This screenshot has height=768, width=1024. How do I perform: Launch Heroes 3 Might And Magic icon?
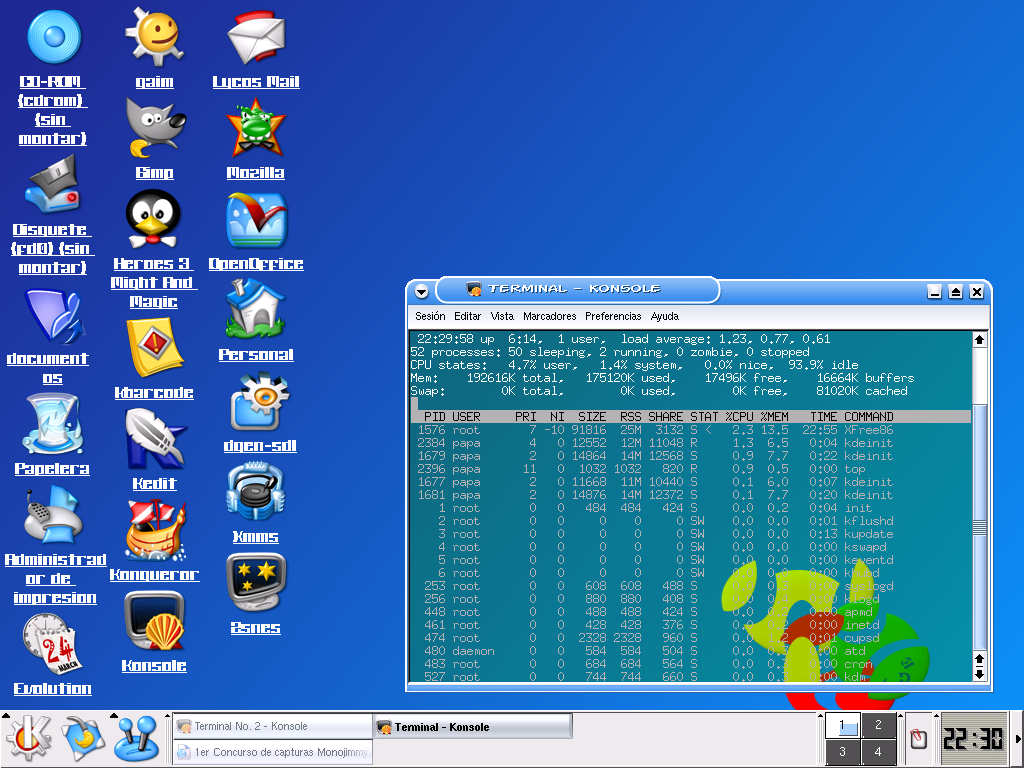click(x=153, y=219)
